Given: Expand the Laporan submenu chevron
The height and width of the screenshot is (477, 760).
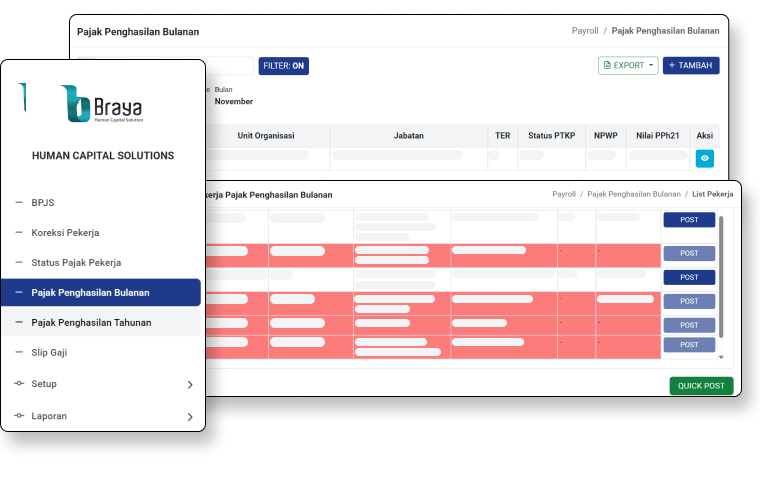Looking at the screenshot, I should tap(190, 416).
